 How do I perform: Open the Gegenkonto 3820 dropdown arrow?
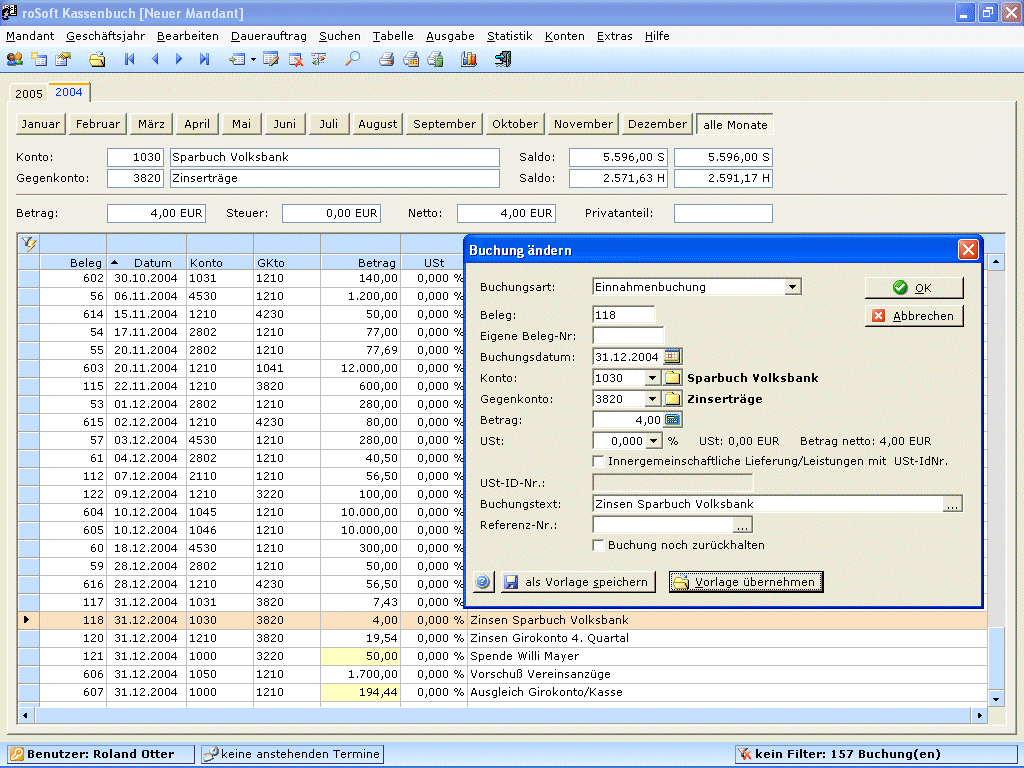(652, 399)
